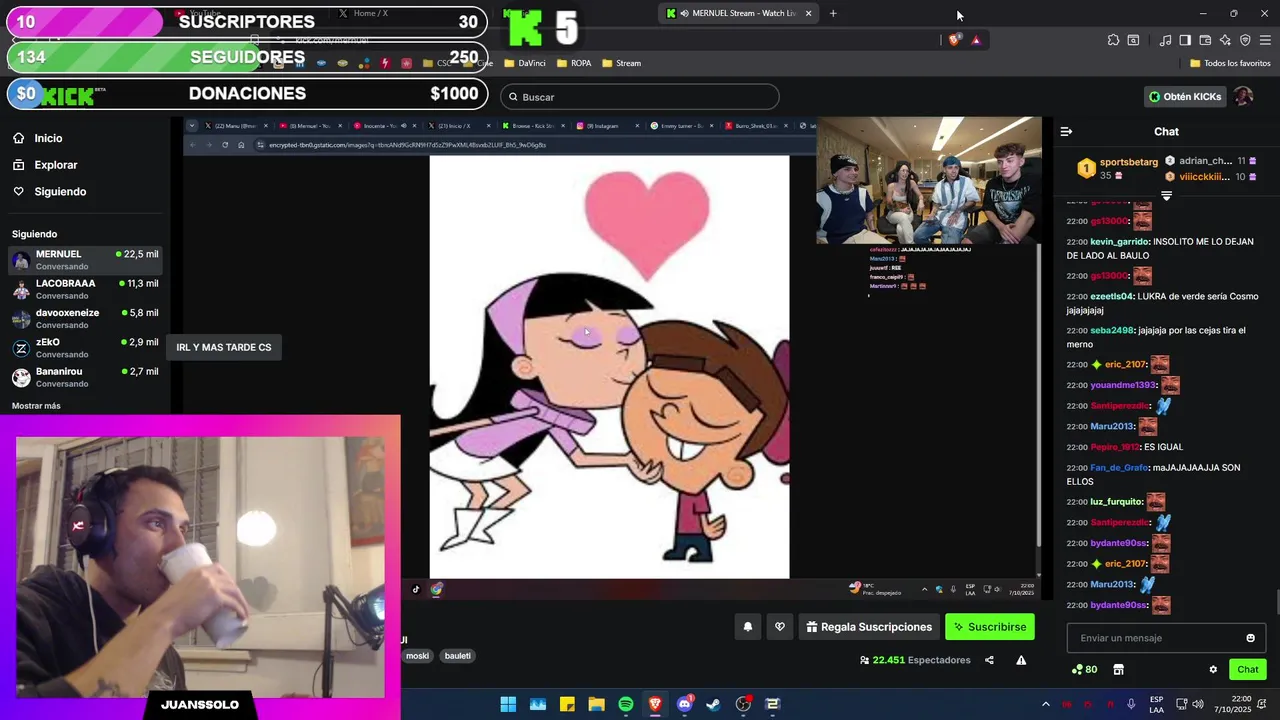Mute audio on the MERNUEL Stream tab
1280x720 pixels.
coord(684,13)
